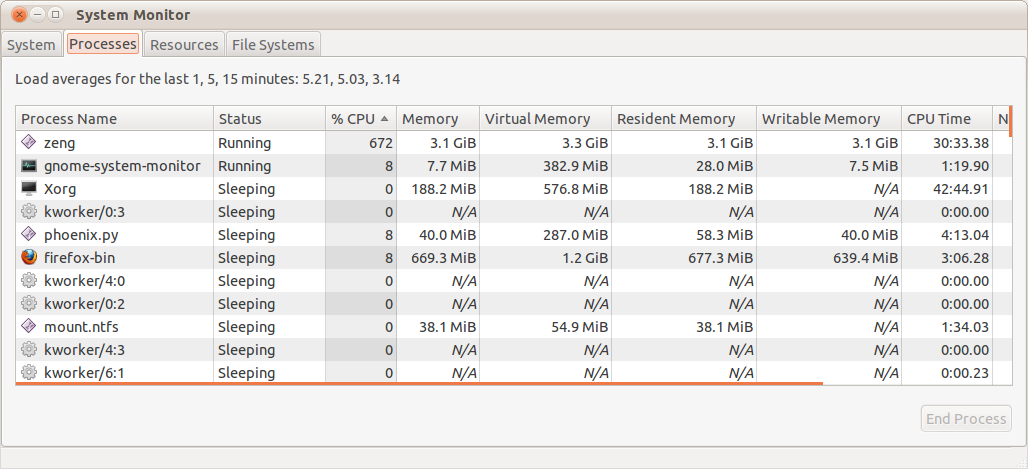The image size is (1028, 469).
Task: Click the 58.3 MiB resident memory value
Action: pyautogui.click(x=724, y=234)
